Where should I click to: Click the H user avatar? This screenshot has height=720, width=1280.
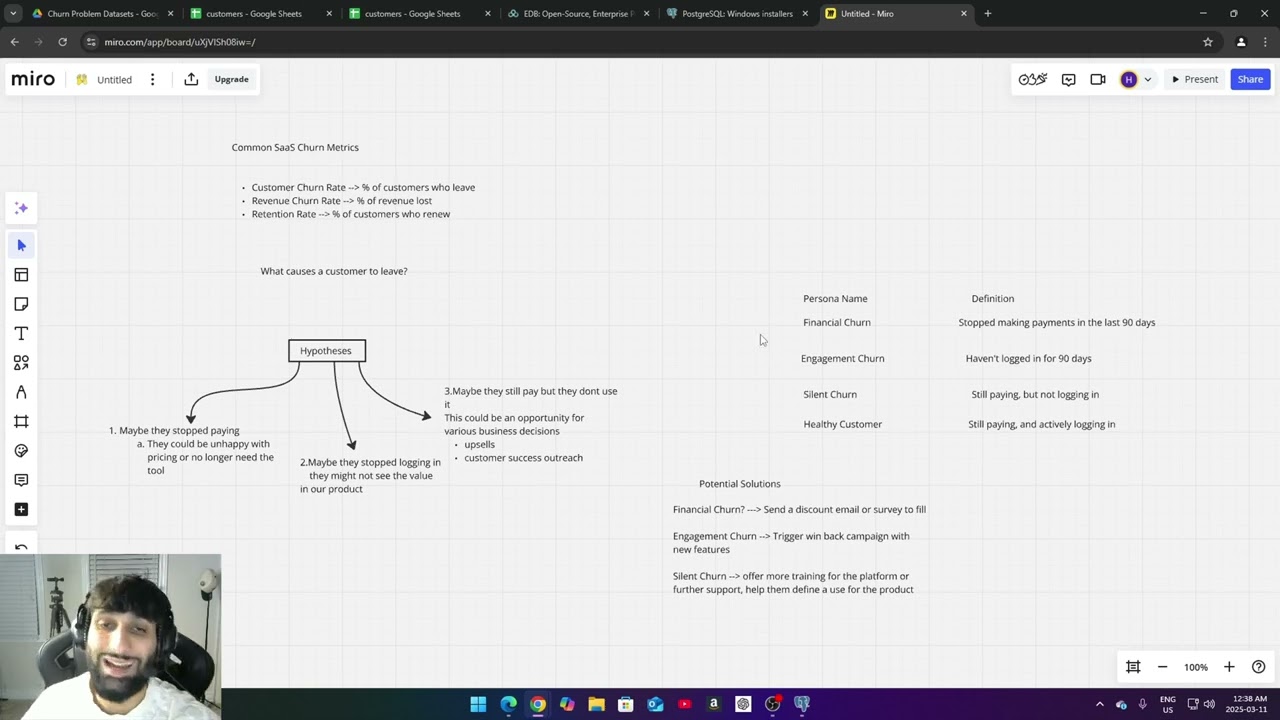tap(1129, 79)
